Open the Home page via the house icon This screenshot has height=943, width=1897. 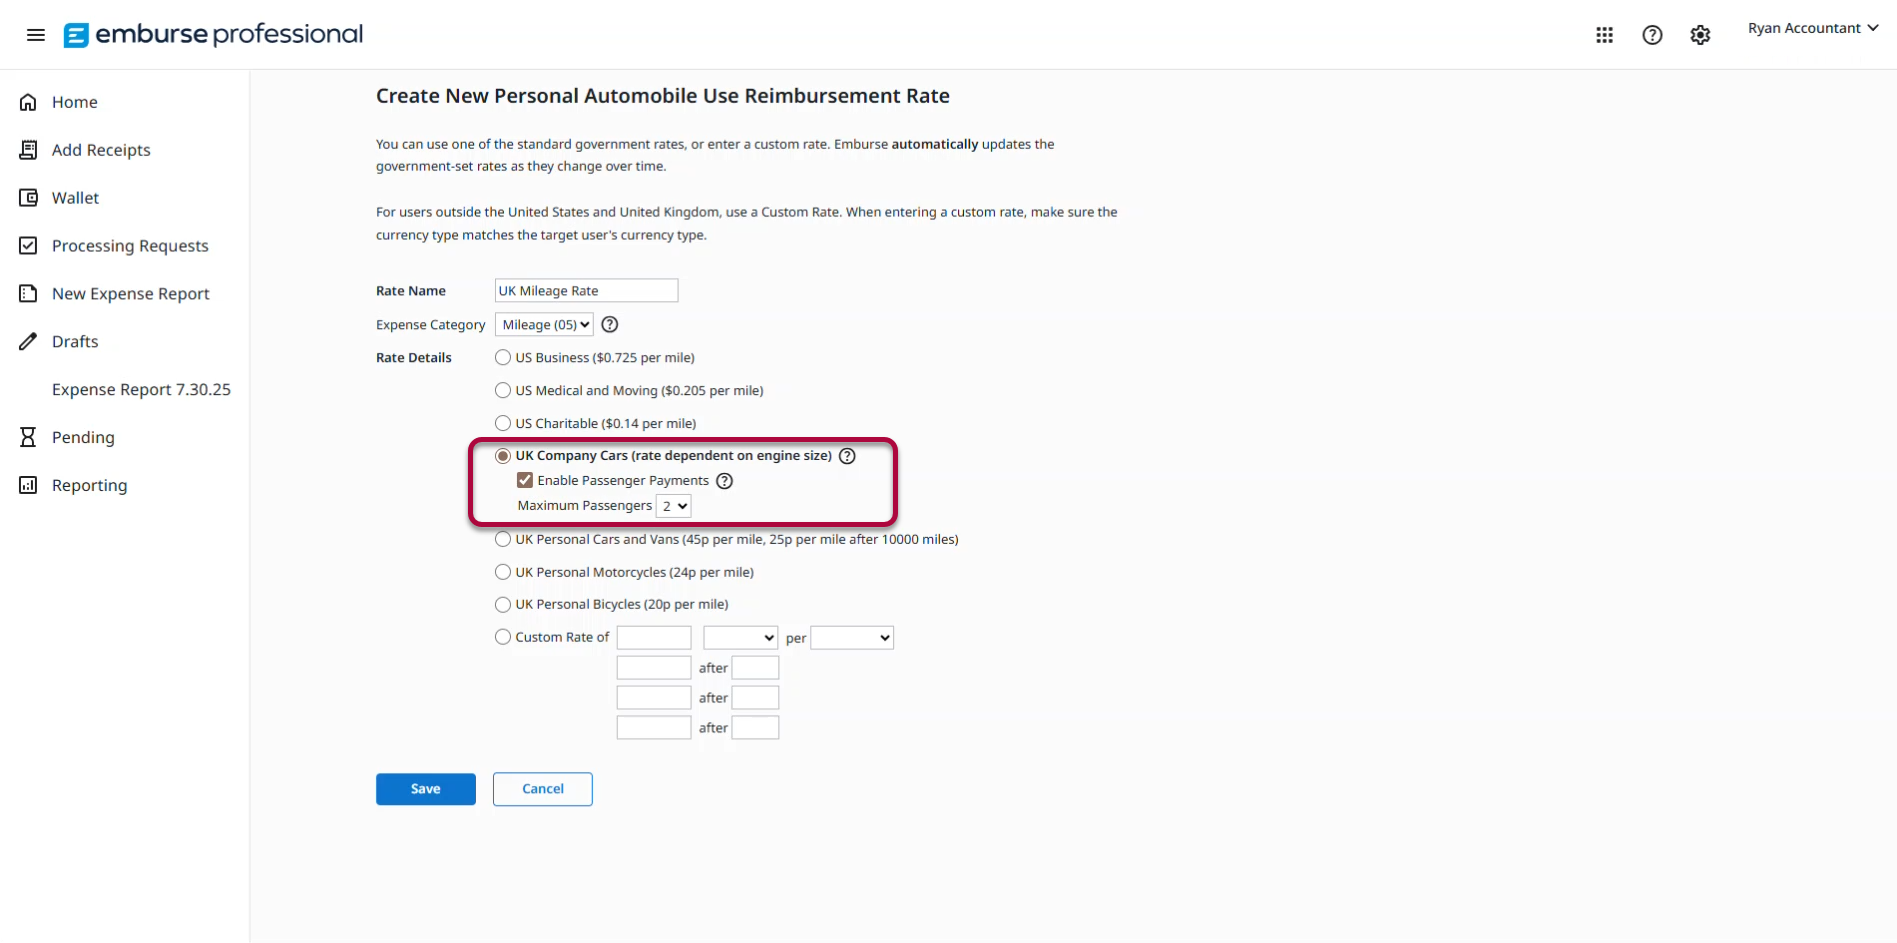tap(28, 101)
